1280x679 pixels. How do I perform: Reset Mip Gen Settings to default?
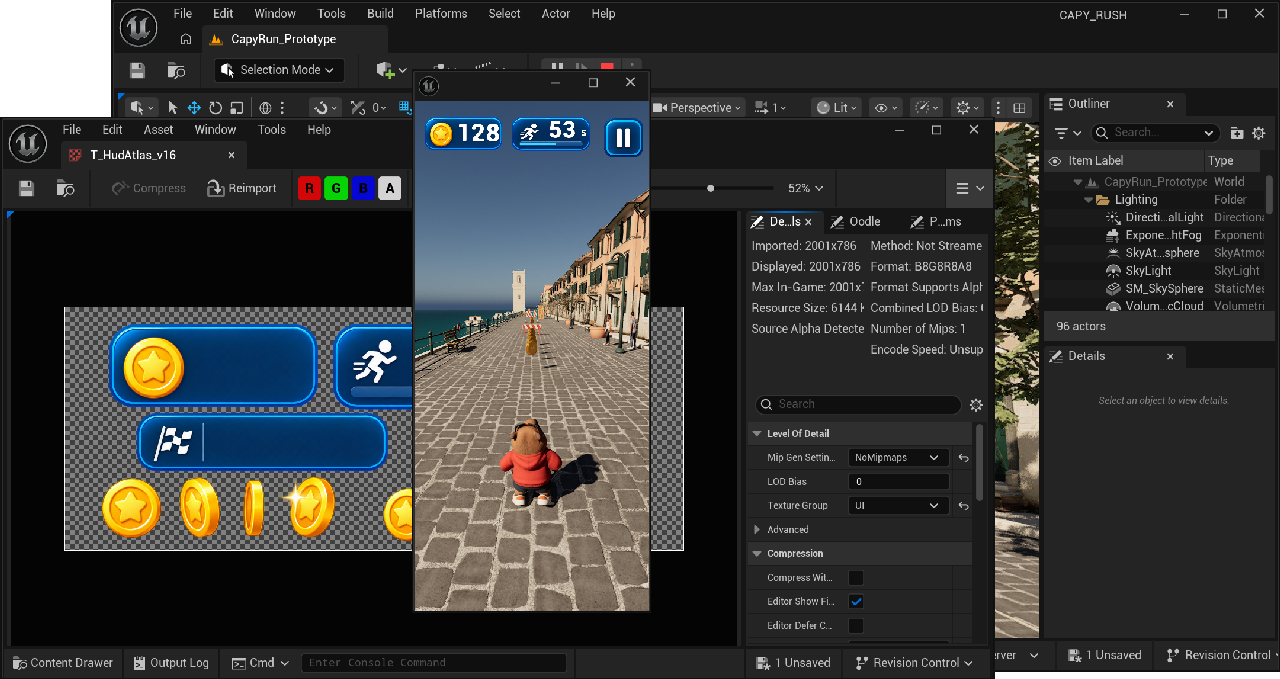point(963,457)
